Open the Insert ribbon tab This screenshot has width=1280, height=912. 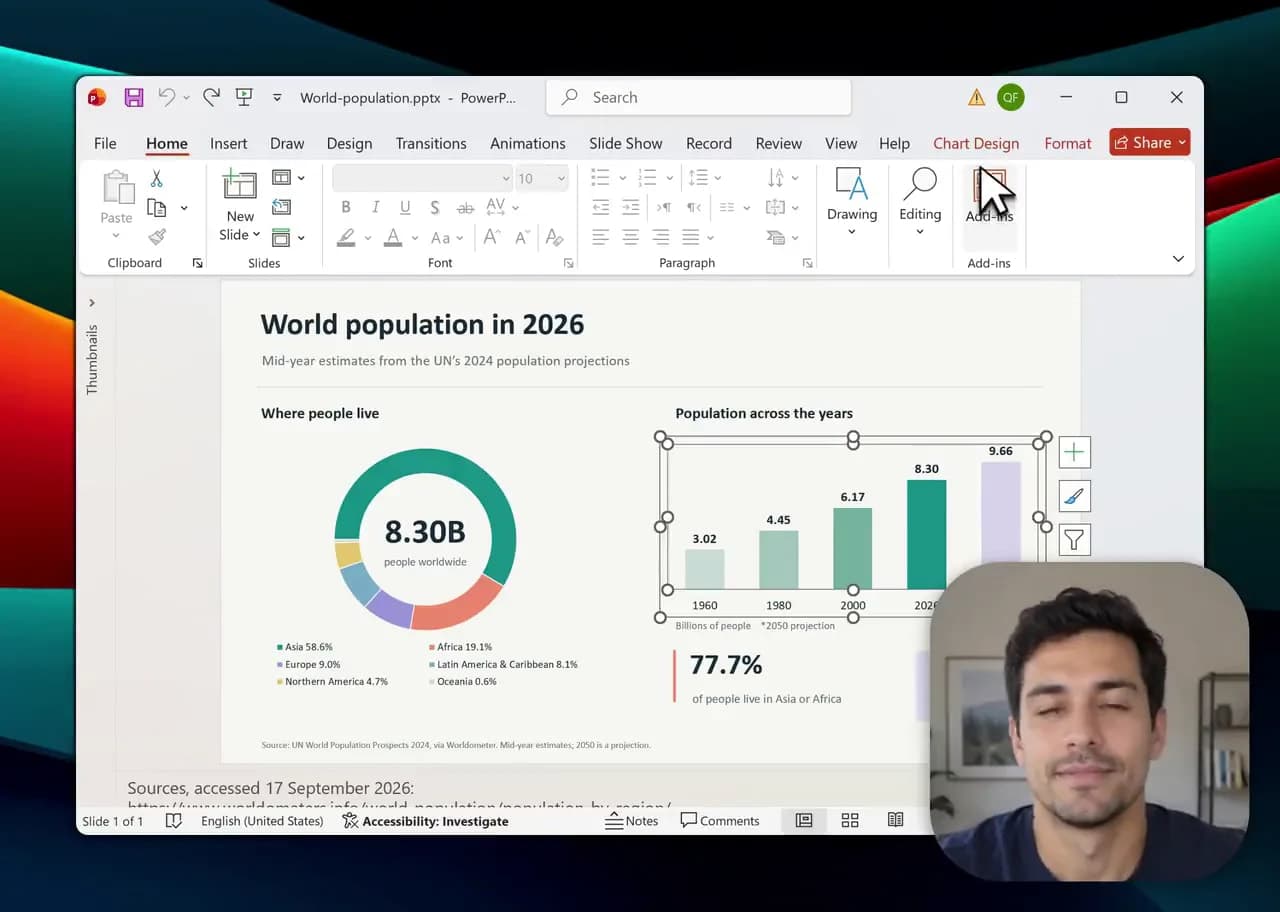point(228,143)
